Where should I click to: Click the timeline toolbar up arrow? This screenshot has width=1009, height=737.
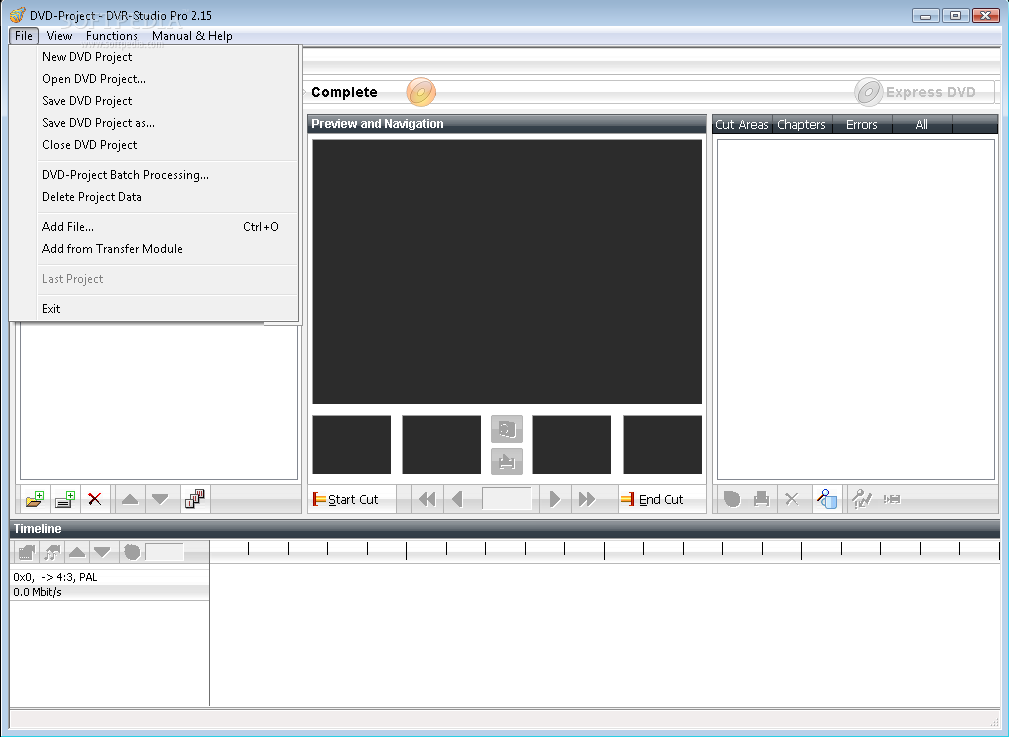pyautogui.click(x=77, y=552)
